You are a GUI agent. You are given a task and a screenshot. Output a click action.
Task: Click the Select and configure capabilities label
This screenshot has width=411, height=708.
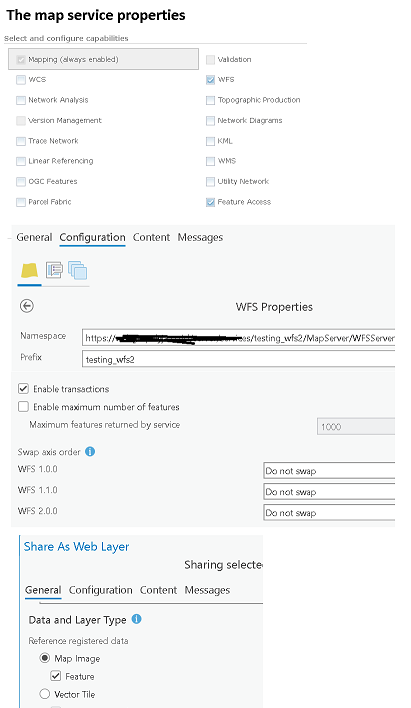tap(66, 38)
